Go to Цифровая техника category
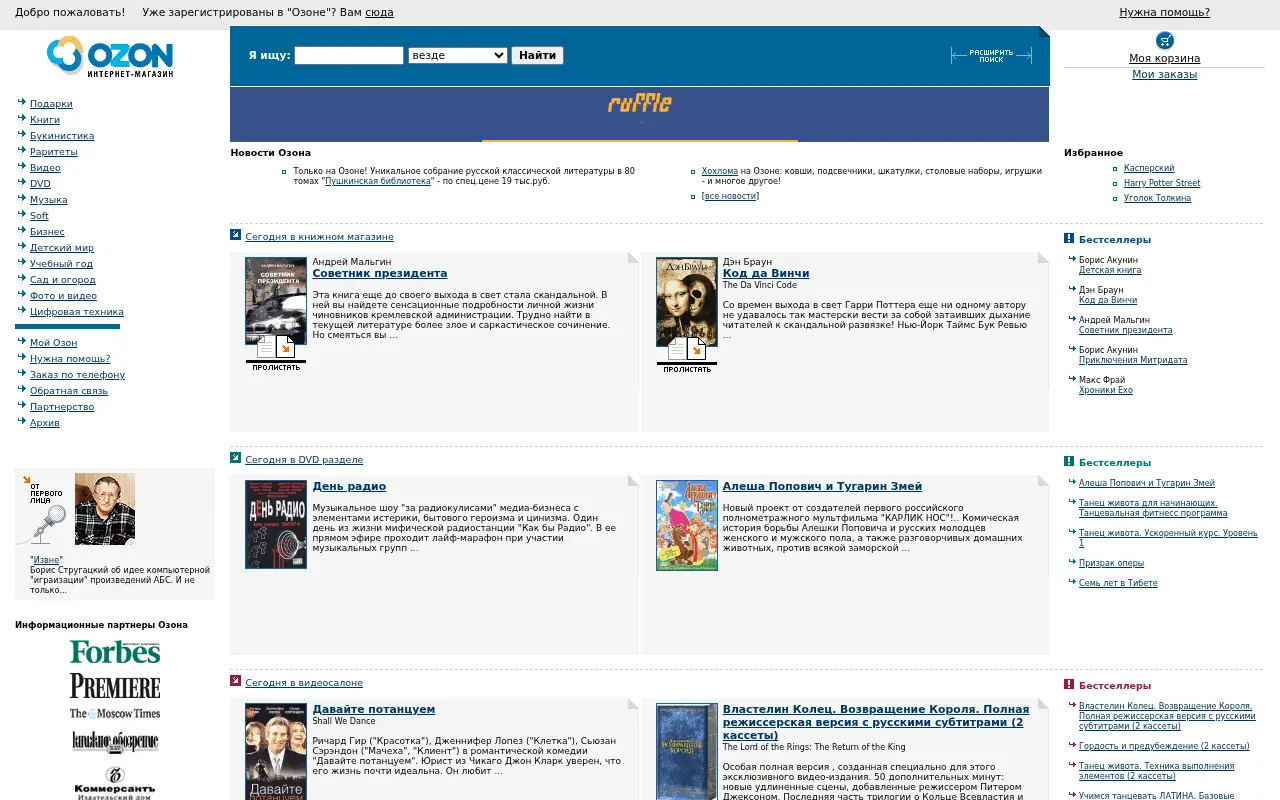 (x=77, y=312)
